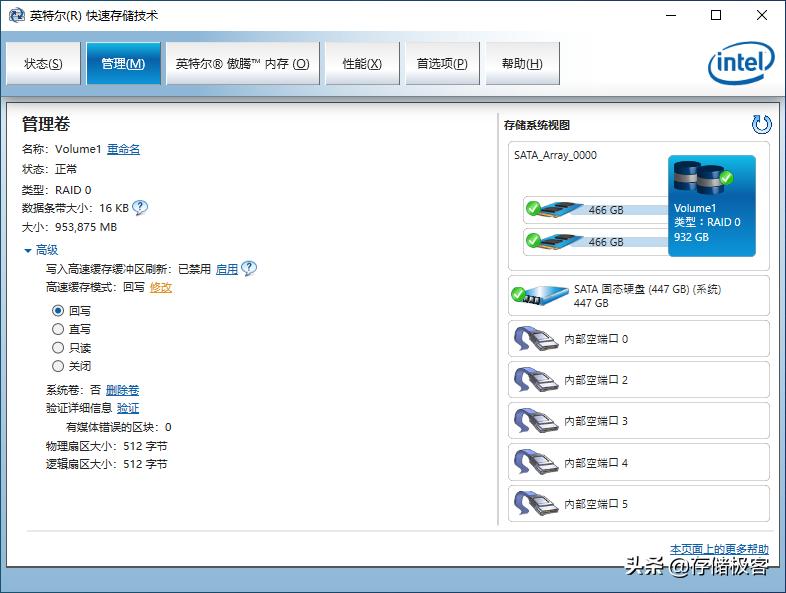Click the internal empty port 5 icon
This screenshot has width=786, height=593.
tap(536, 503)
